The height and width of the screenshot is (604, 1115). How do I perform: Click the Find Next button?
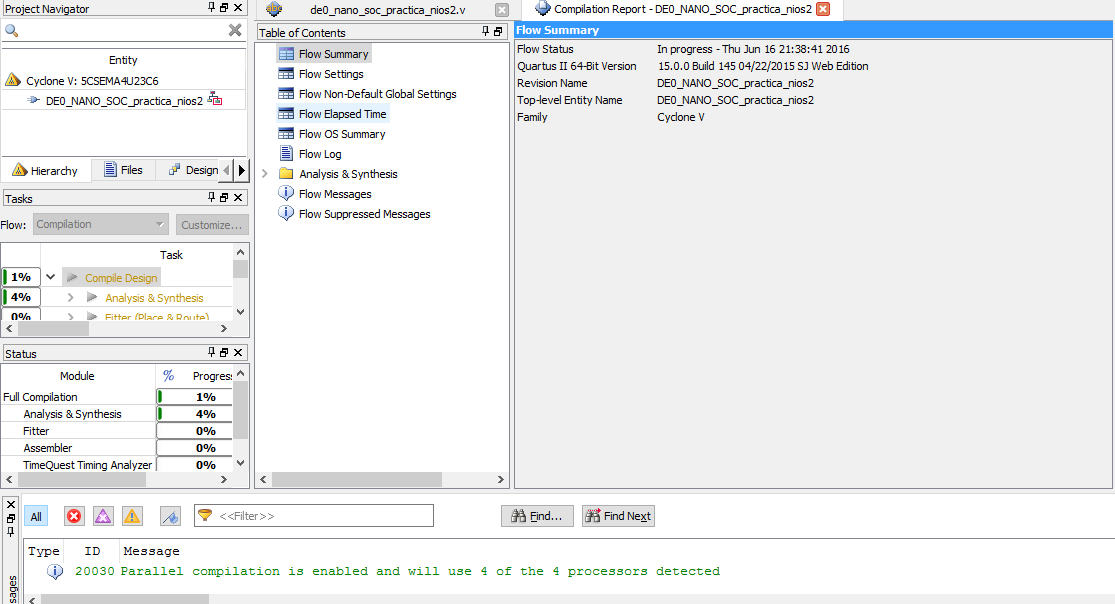618,516
